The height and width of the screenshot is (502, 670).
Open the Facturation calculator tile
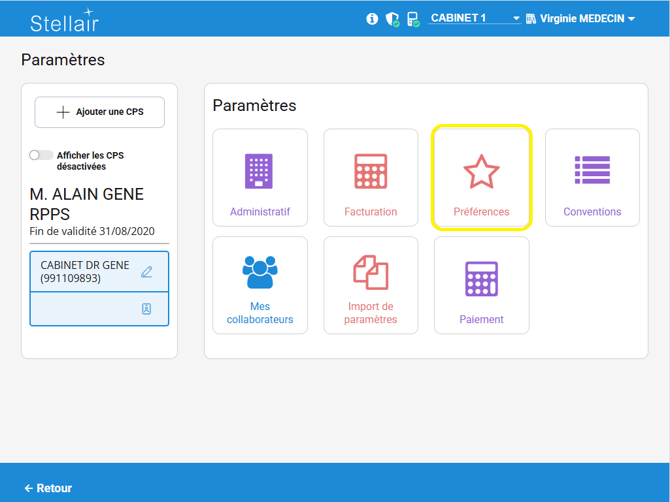click(x=371, y=177)
